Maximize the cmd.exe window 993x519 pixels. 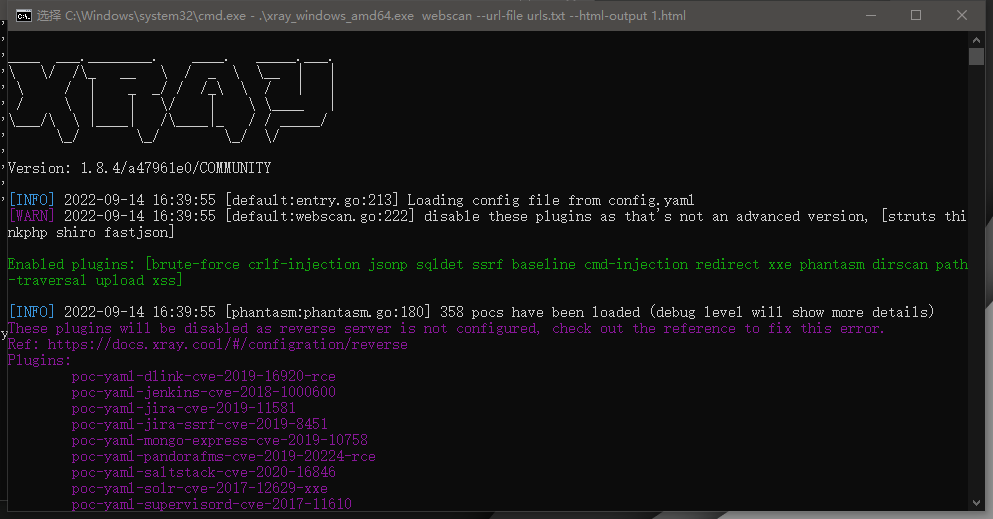tap(916, 15)
